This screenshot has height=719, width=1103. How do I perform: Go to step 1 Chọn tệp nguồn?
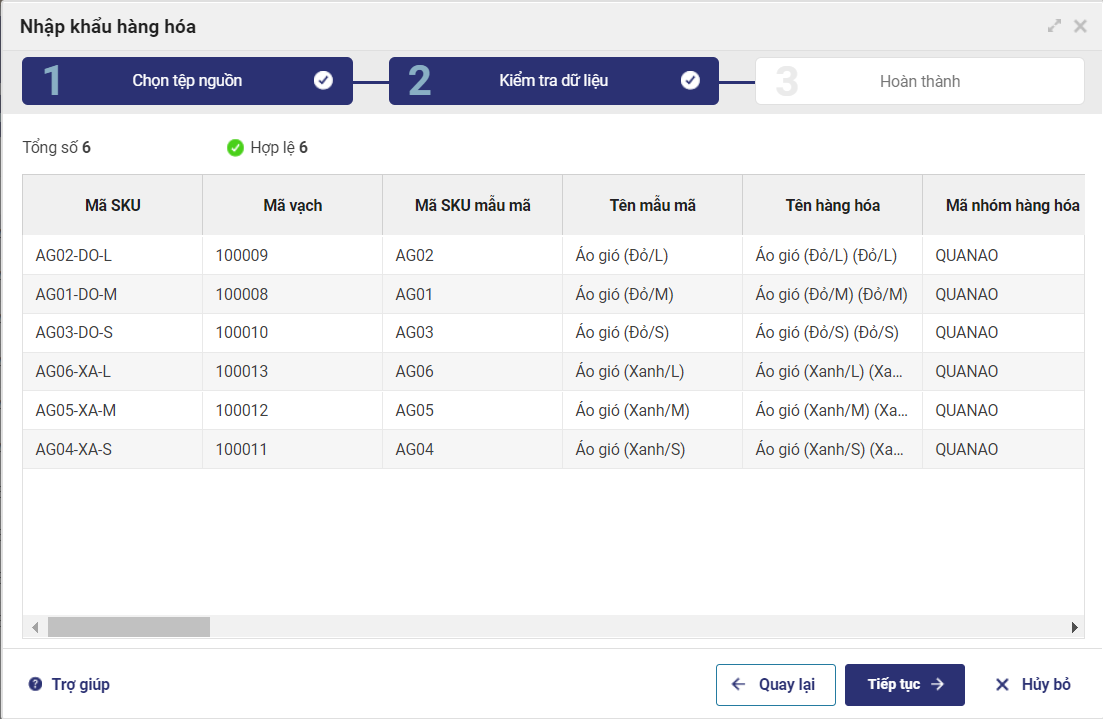click(187, 81)
